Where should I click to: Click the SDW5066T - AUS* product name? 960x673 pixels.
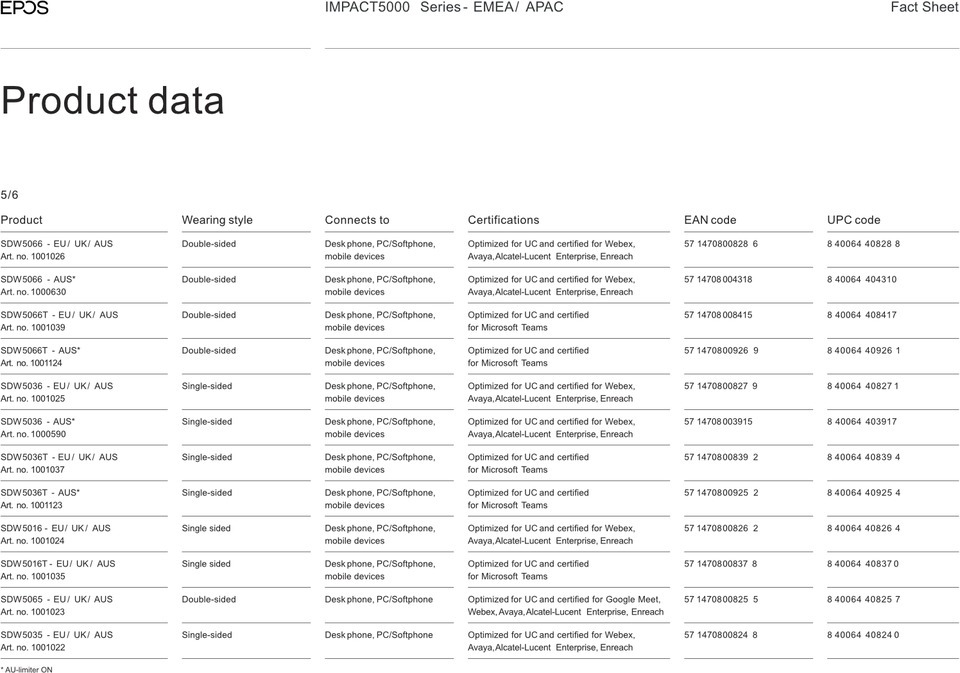click(40, 350)
